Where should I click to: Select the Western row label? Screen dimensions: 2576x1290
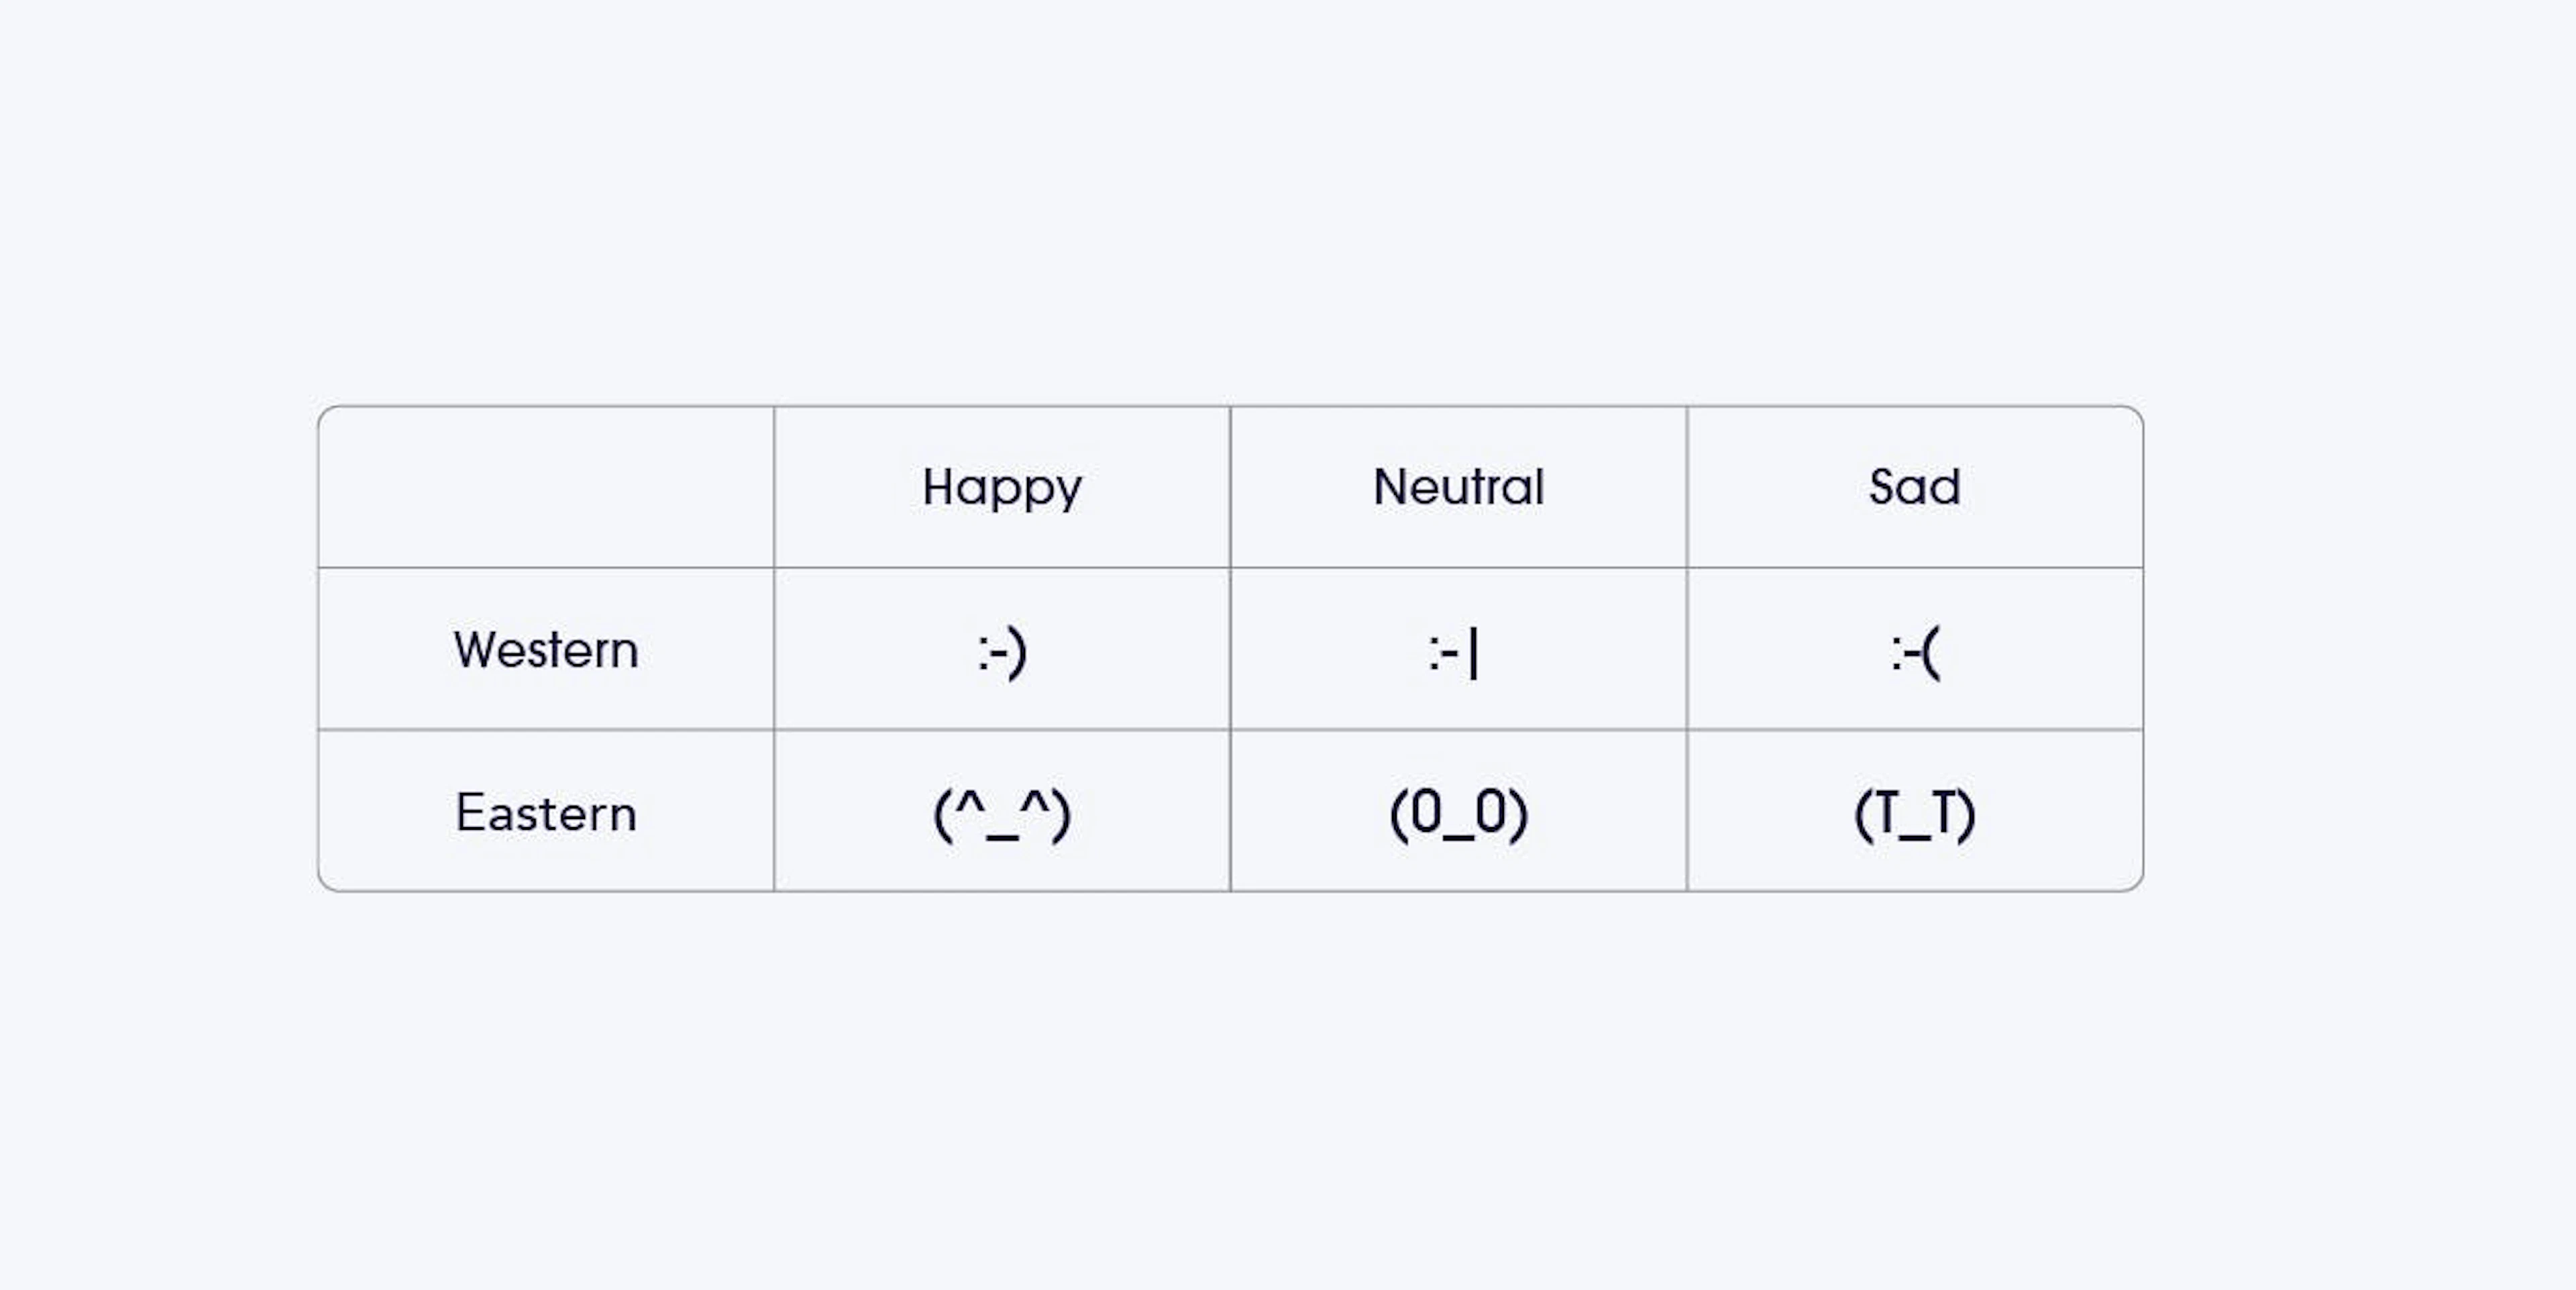coord(546,650)
